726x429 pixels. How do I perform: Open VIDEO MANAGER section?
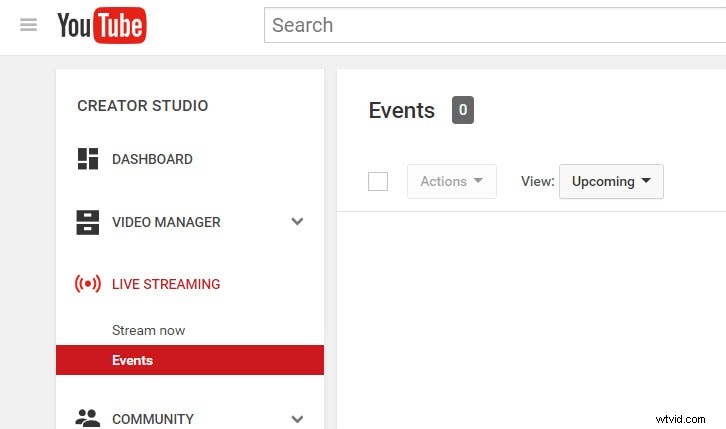166,222
